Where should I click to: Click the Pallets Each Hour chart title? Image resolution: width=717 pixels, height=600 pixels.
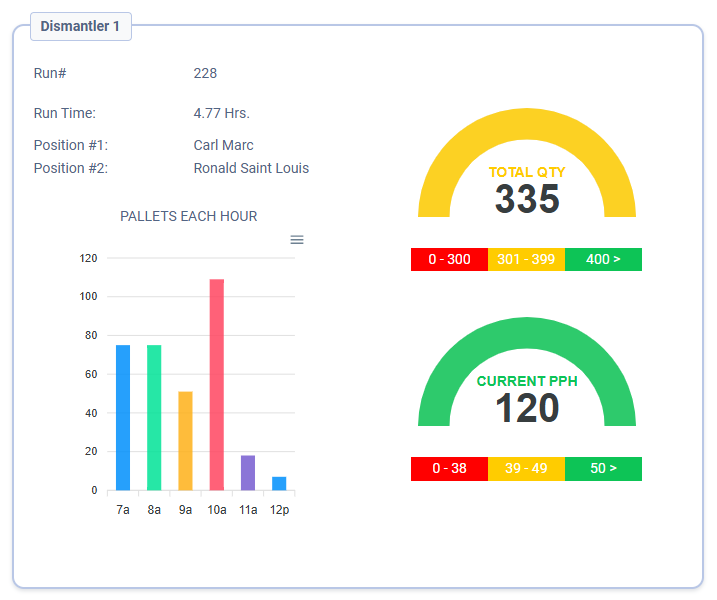tap(188, 216)
